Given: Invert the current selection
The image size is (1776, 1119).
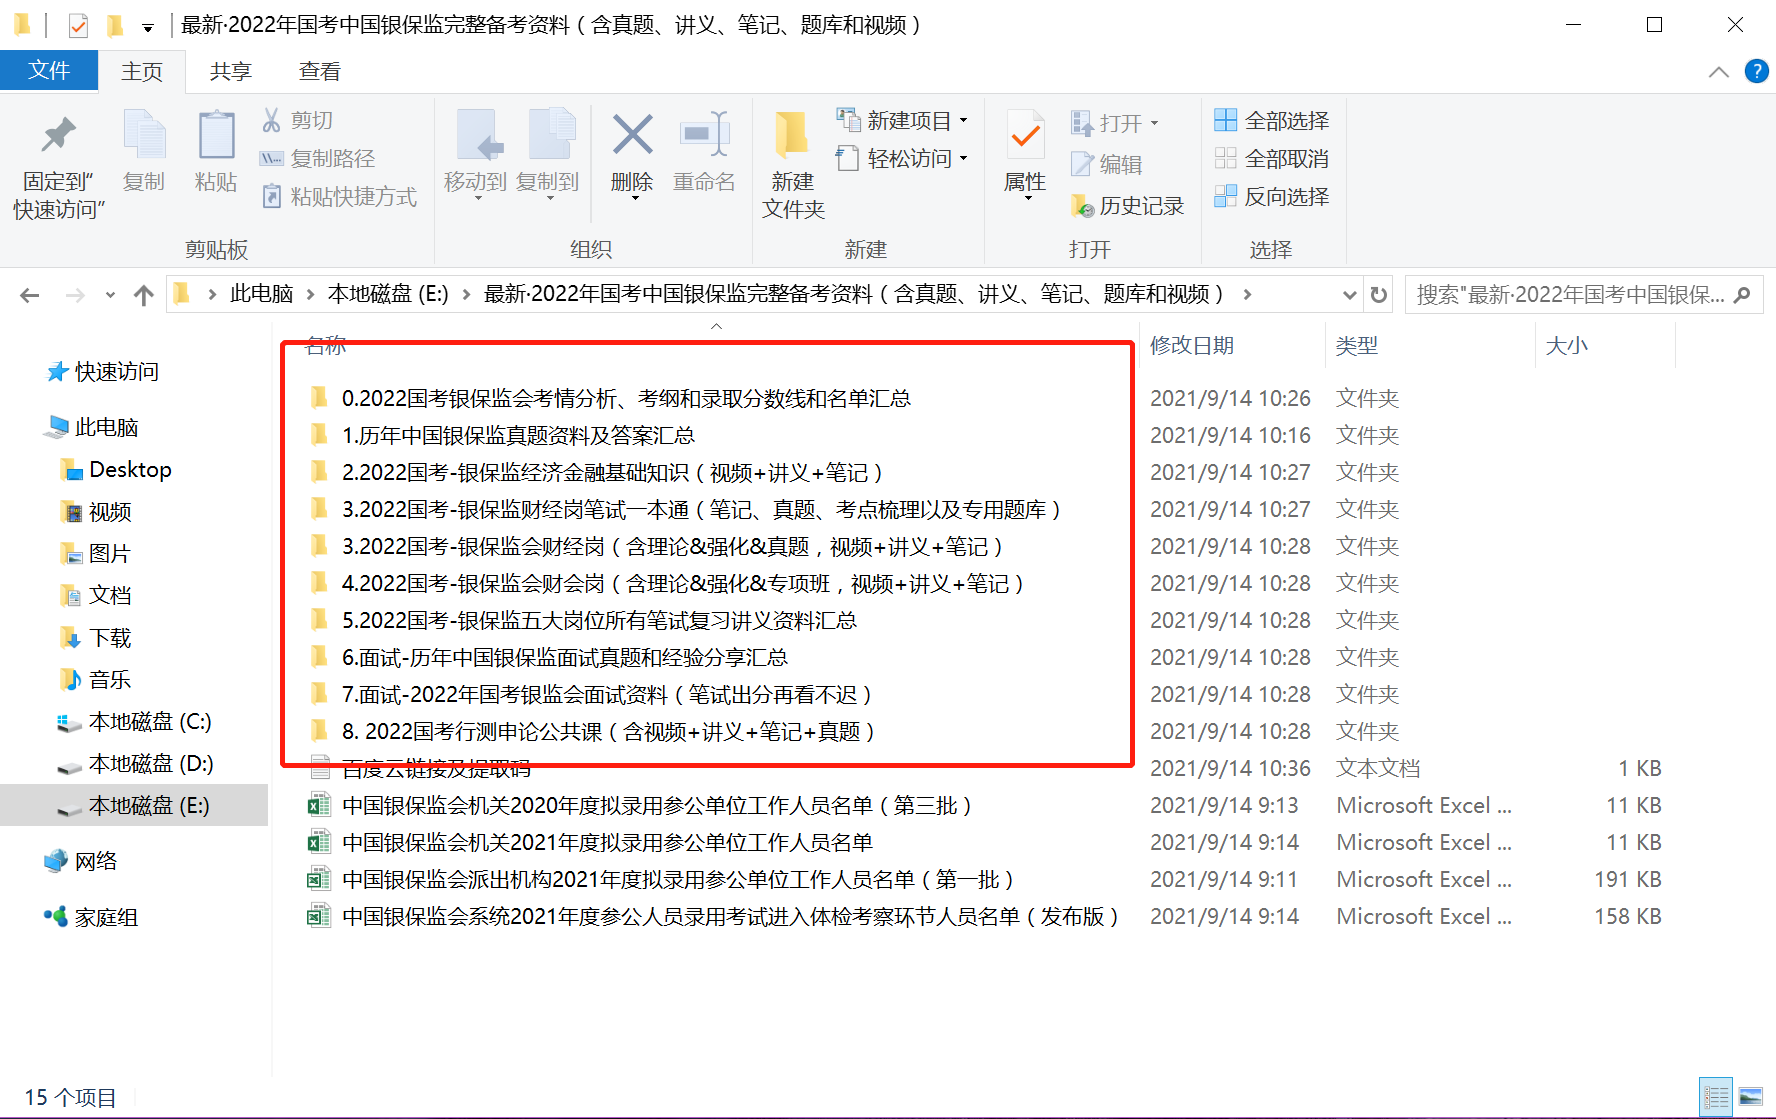Looking at the screenshot, I should tap(1272, 196).
